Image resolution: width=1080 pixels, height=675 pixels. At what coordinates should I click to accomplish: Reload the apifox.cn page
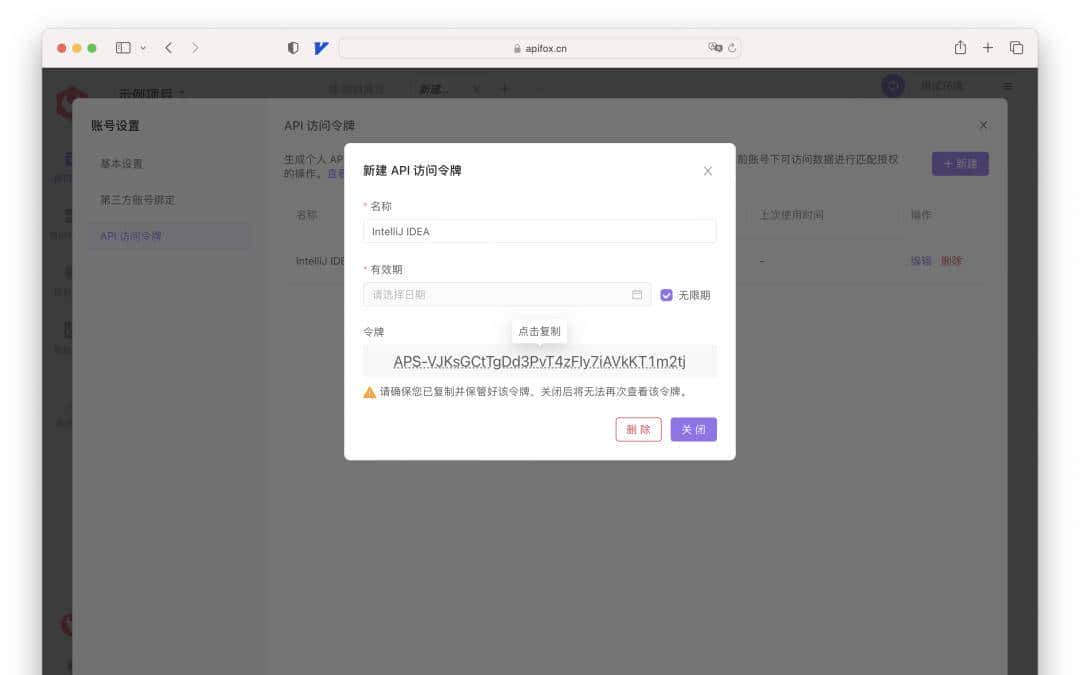(731, 47)
